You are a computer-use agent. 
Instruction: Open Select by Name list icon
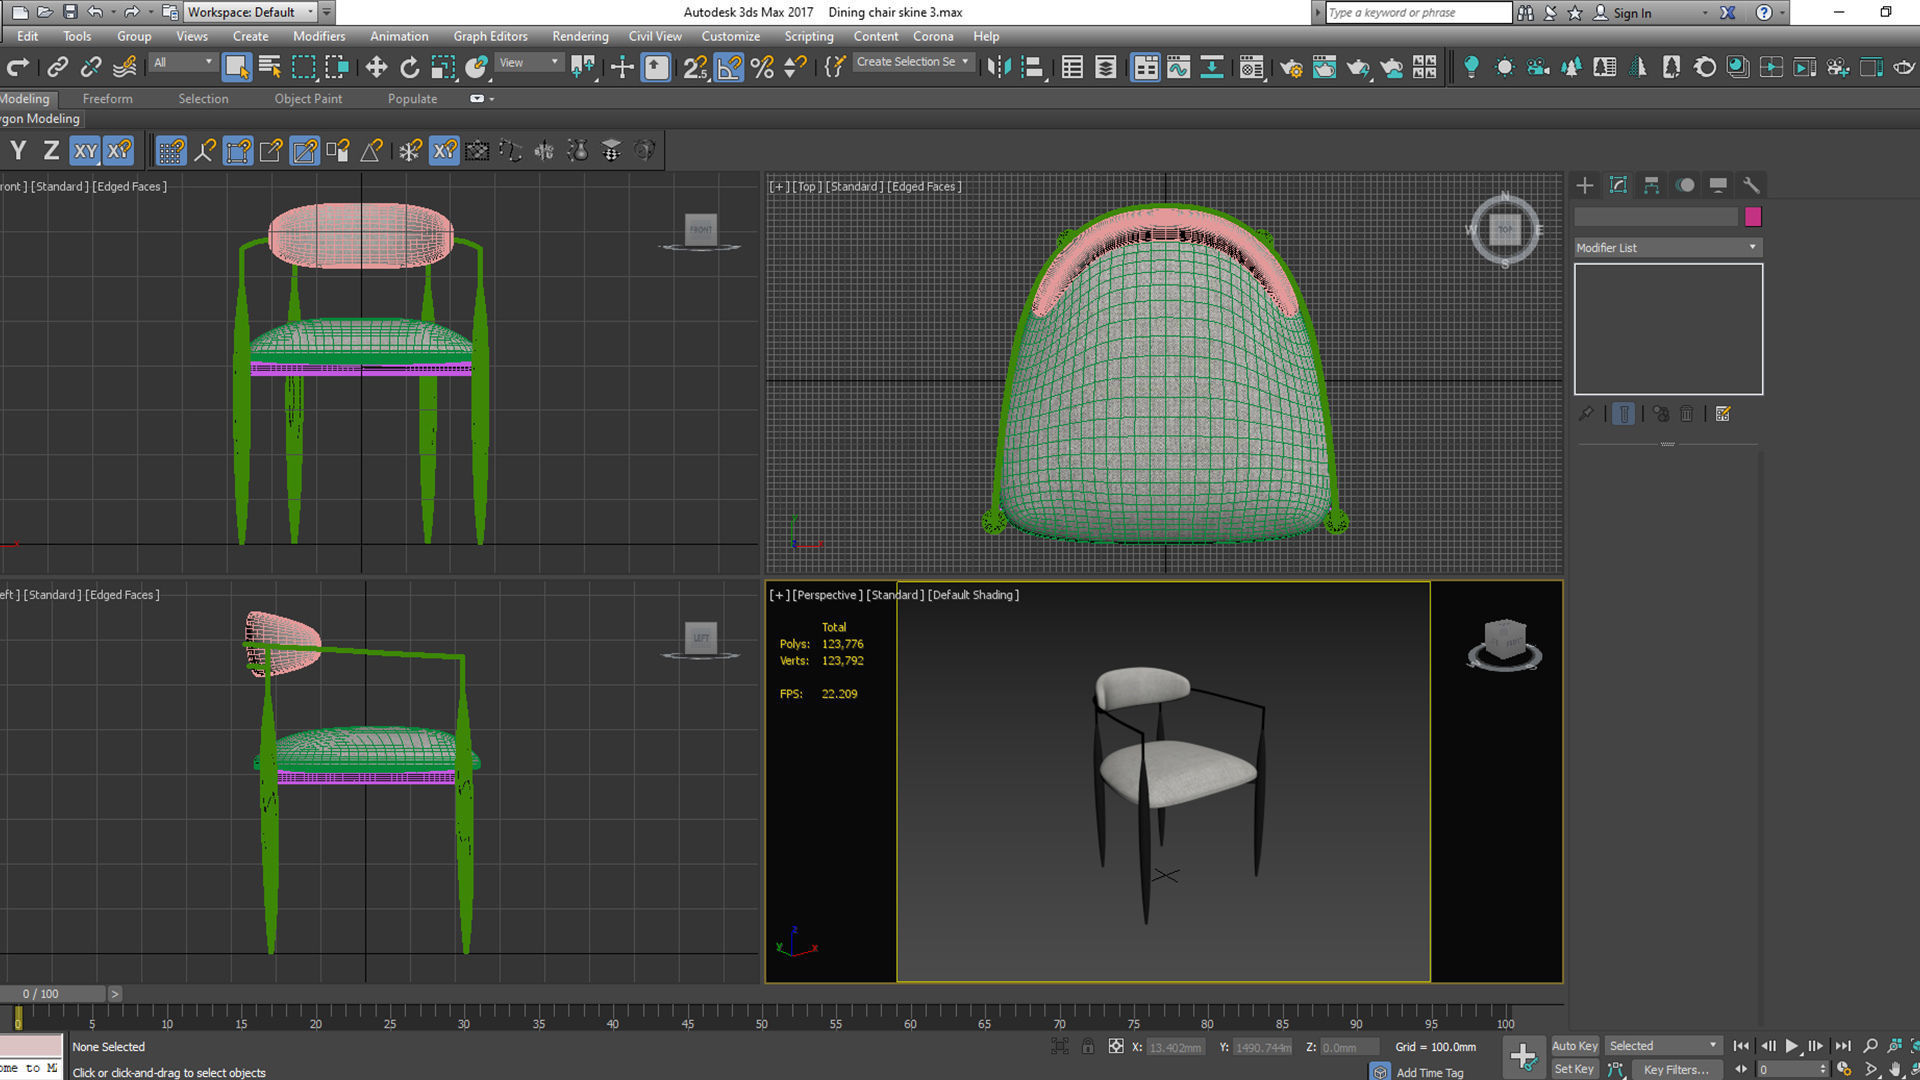[x=270, y=67]
